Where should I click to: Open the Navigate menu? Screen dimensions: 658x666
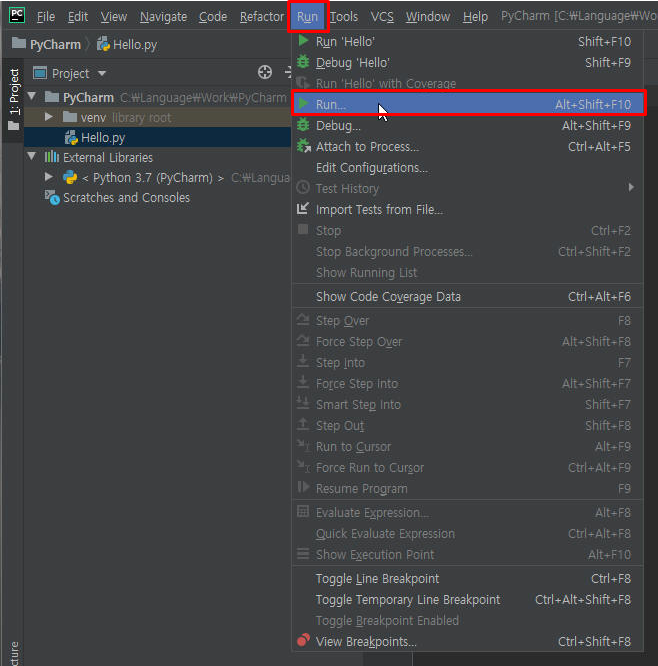tap(163, 17)
